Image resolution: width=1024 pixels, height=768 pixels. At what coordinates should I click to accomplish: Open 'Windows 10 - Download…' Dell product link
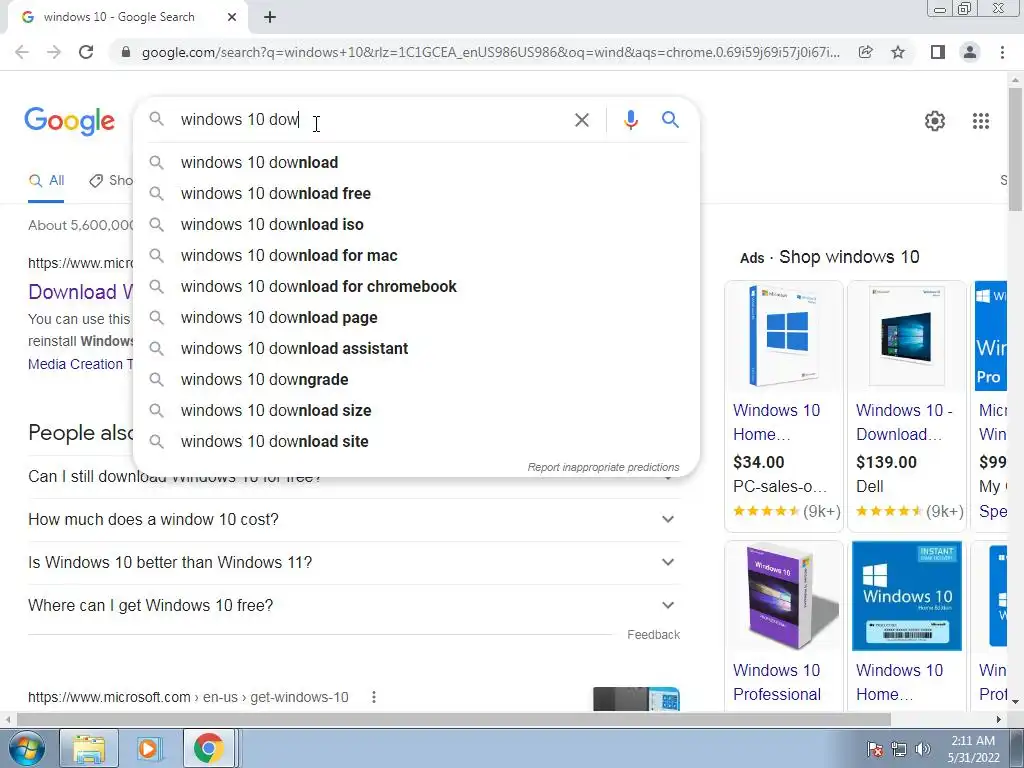coord(904,423)
